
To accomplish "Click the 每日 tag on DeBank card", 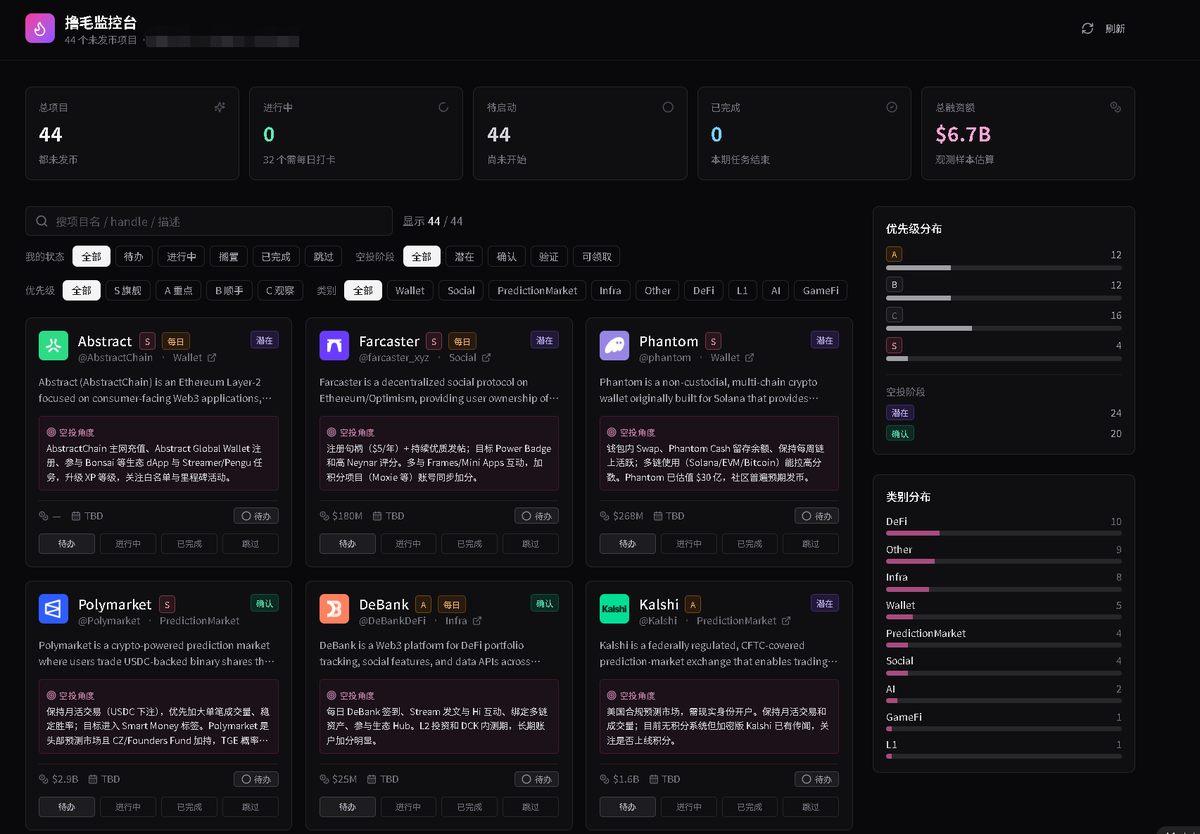I will click(453, 605).
